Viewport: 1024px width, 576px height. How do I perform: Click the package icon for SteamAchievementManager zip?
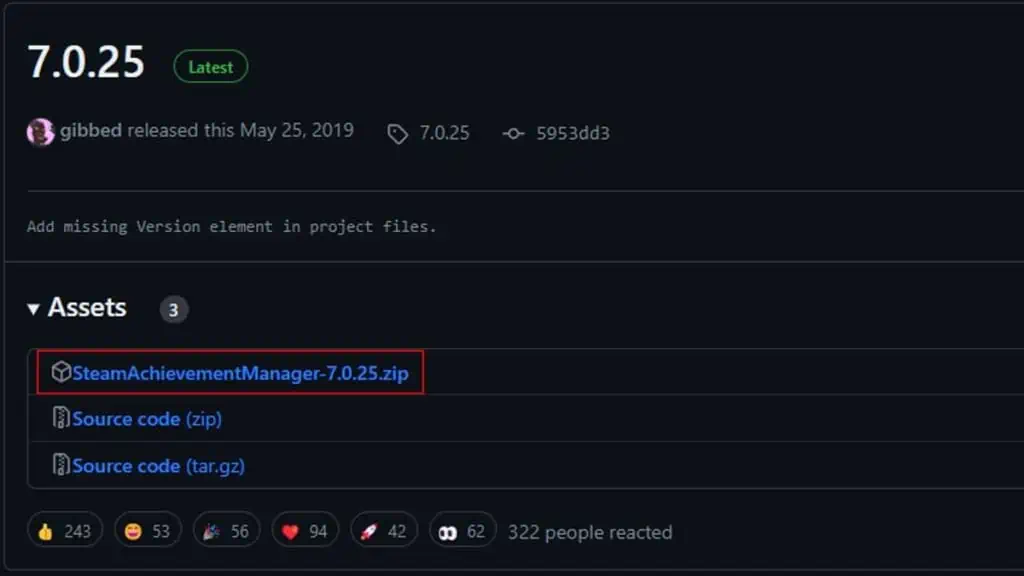61,373
